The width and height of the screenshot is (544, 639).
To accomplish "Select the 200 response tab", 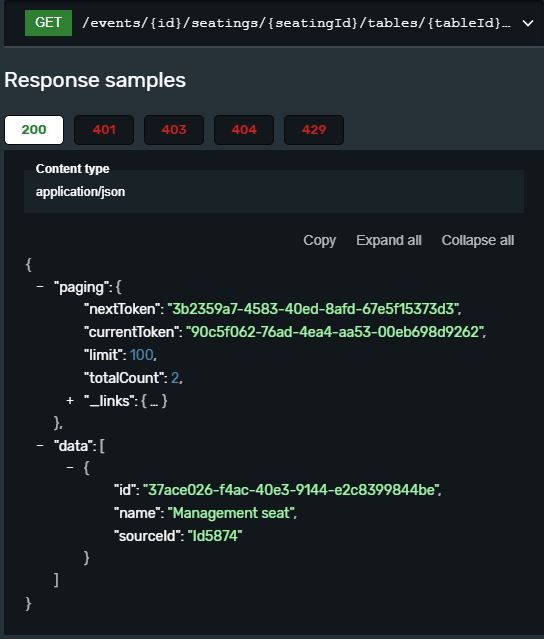I will (x=34, y=130).
